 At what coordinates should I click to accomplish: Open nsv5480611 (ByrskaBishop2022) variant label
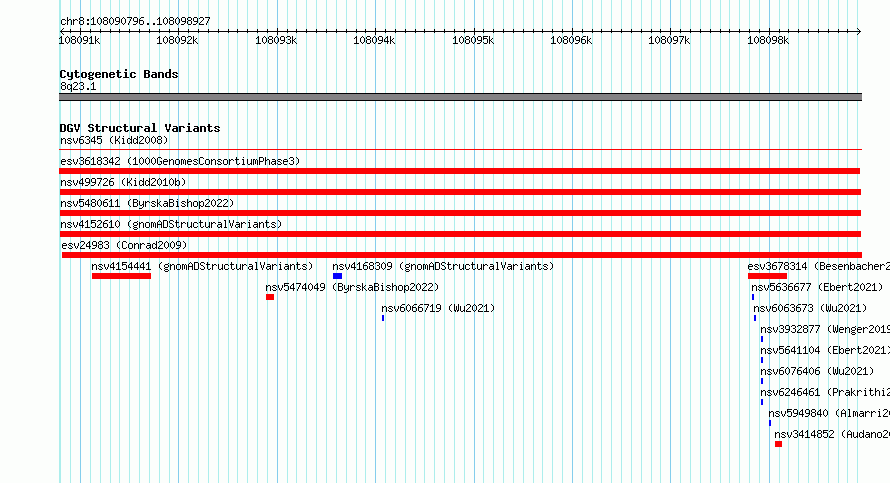tap(147, 203)
